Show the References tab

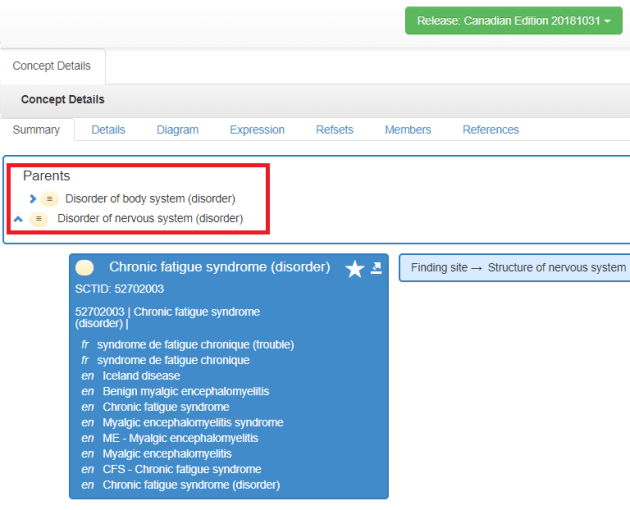click(x=490, y=130)
